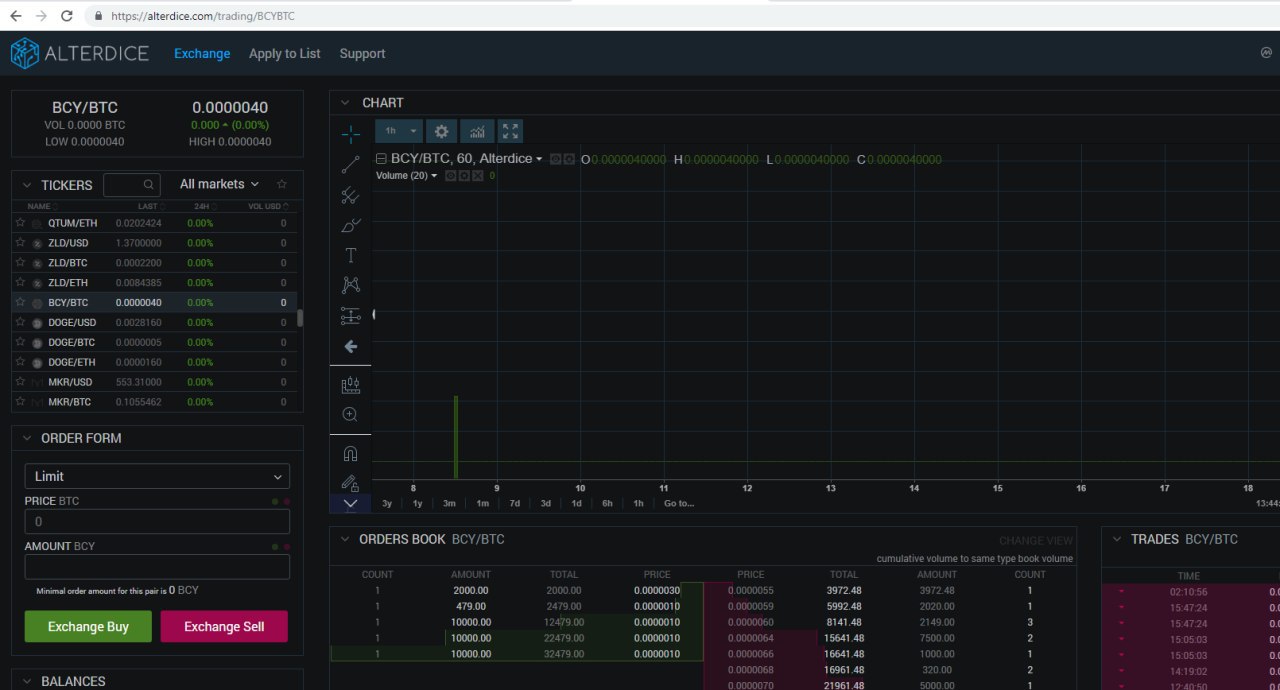This screenshot has width=1280, height=690.
Task: Open the Limit order type dropdown
Action: click(x=157, y=476)
